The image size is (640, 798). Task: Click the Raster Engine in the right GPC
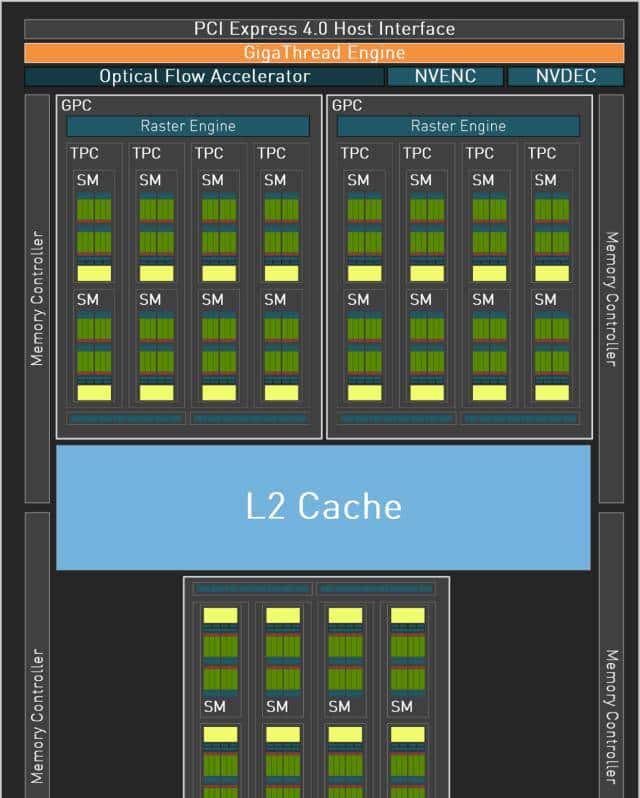click(x=458, y=126)
